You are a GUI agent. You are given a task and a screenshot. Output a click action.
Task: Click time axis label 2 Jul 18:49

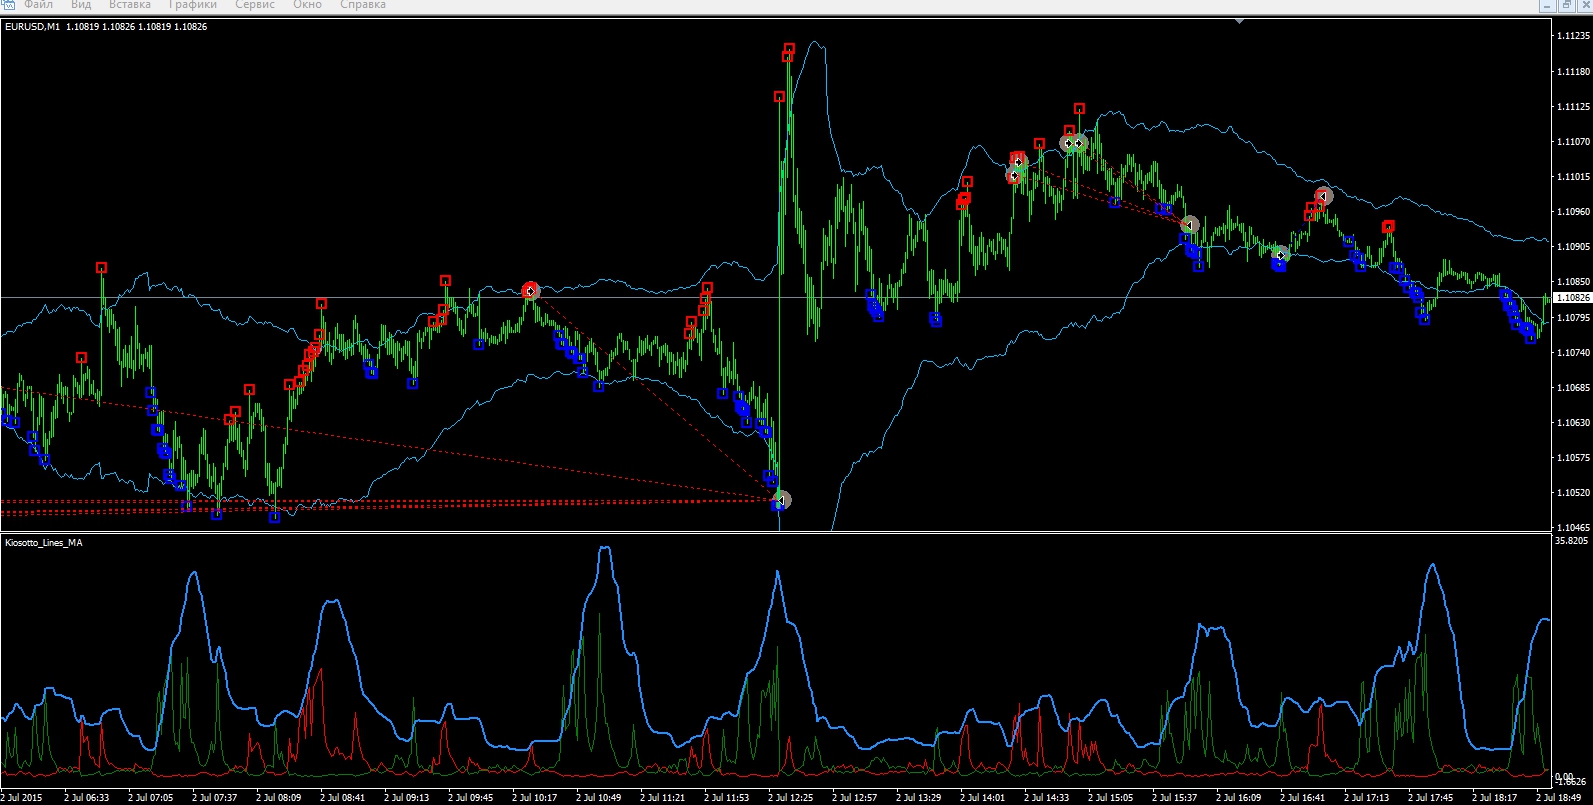pyautogui.click(x=1559, y=798)
